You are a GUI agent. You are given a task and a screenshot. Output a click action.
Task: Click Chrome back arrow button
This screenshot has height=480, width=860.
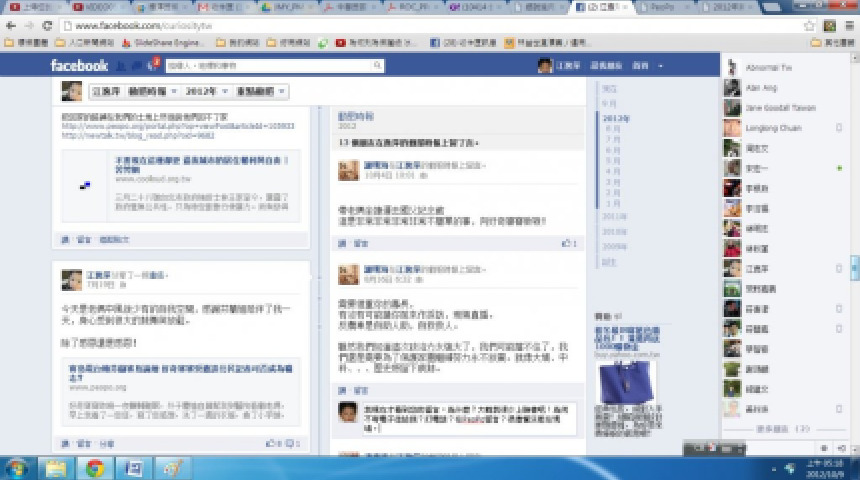pos(10,25)
